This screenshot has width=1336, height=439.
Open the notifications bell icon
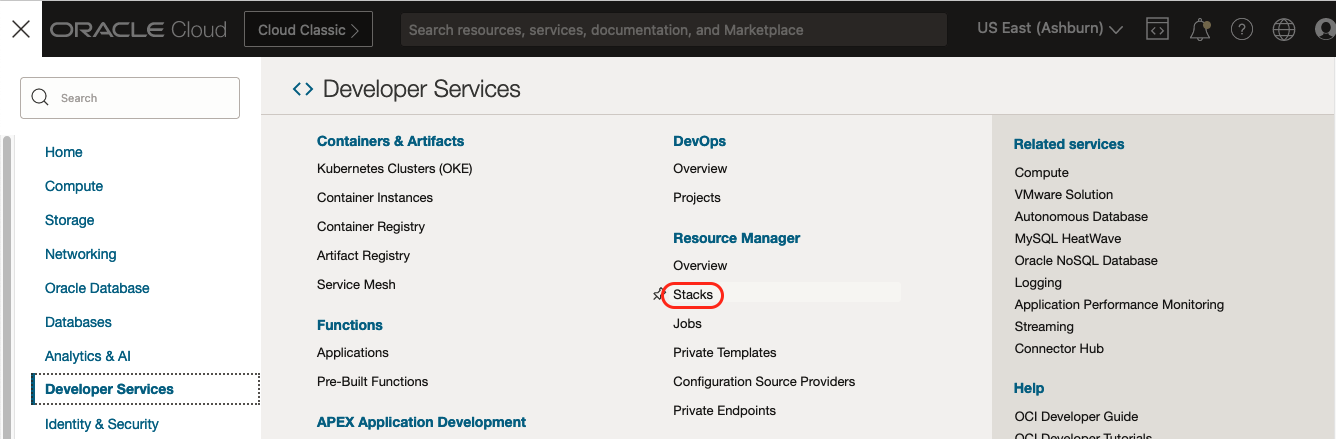pyautogui.click(x=1200, y=30)
